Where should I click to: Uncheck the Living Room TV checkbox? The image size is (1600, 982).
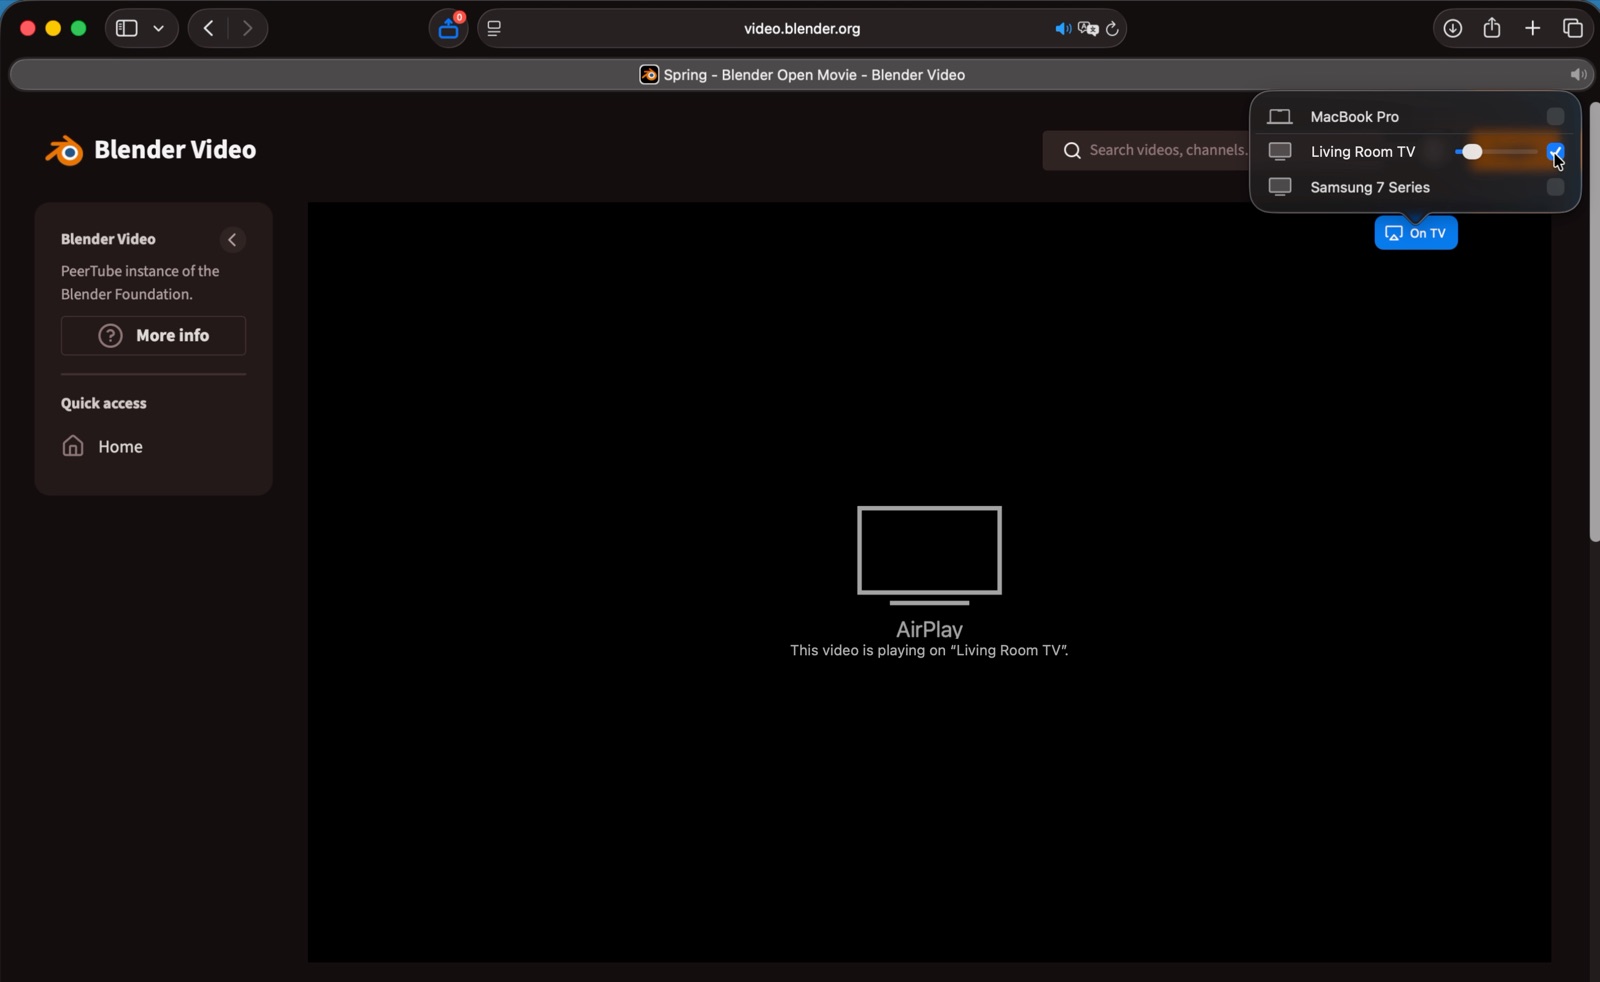pyautogui.click(x=1555, y=152)
